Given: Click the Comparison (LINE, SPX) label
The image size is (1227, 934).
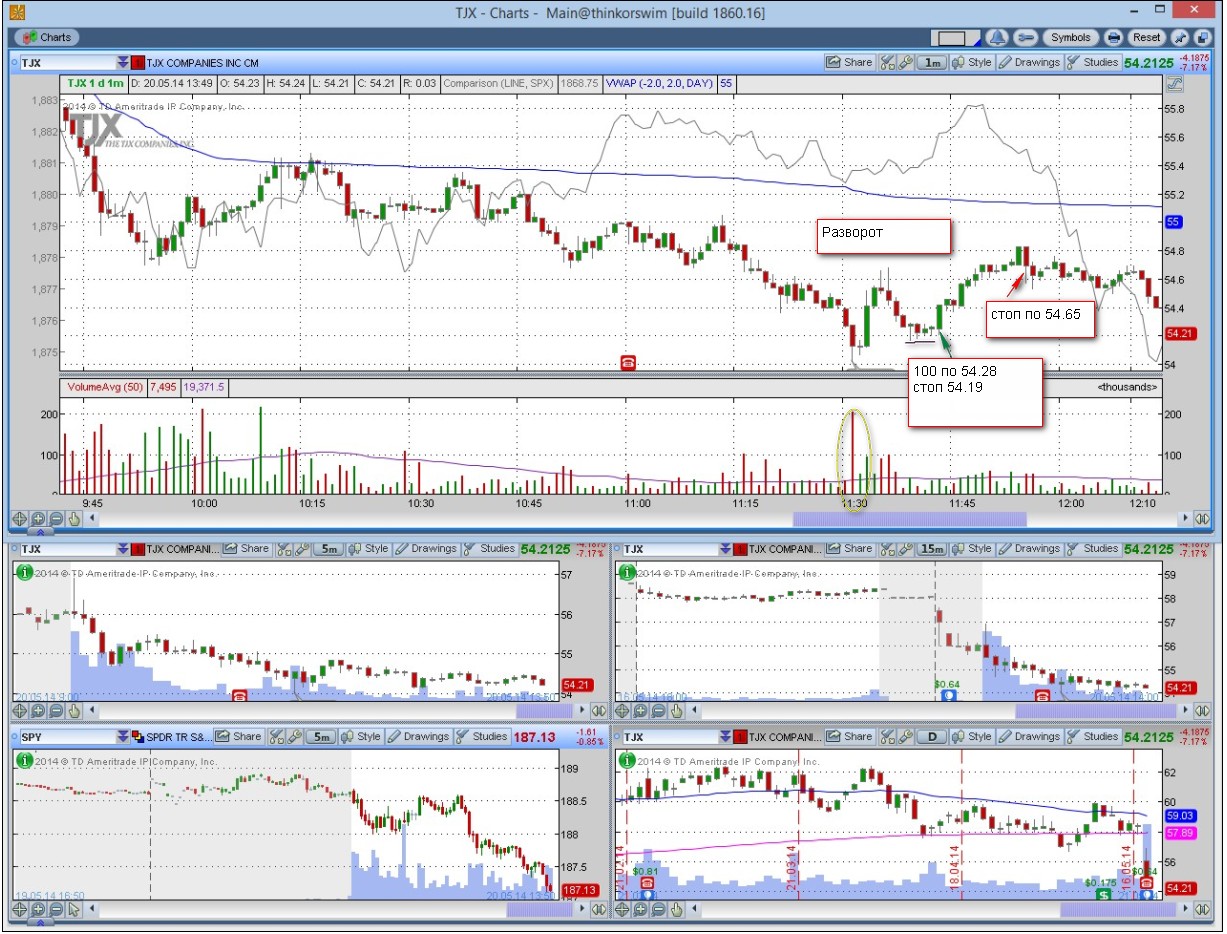Looking at the screenshot, I should coord(499,83).
